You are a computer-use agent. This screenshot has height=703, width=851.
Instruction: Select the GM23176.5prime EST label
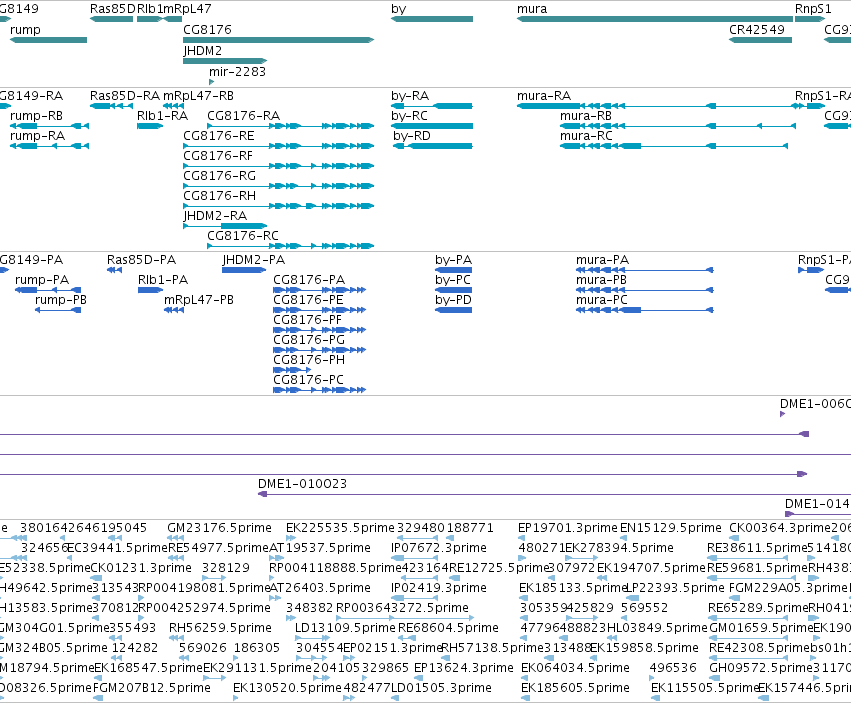point(219,528)
